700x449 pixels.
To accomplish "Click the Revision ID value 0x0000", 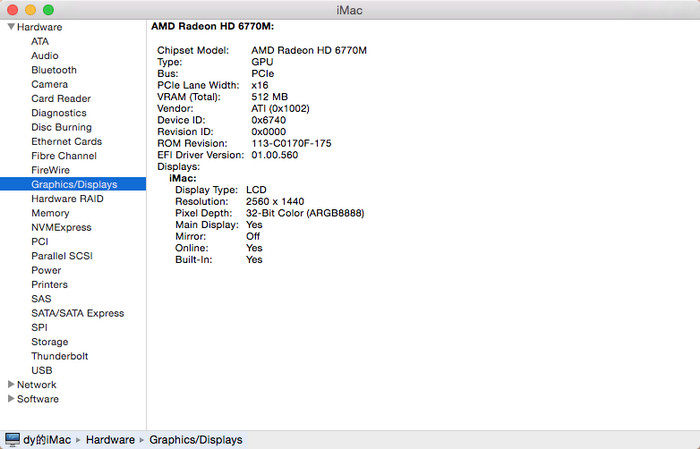I will 268,131.
